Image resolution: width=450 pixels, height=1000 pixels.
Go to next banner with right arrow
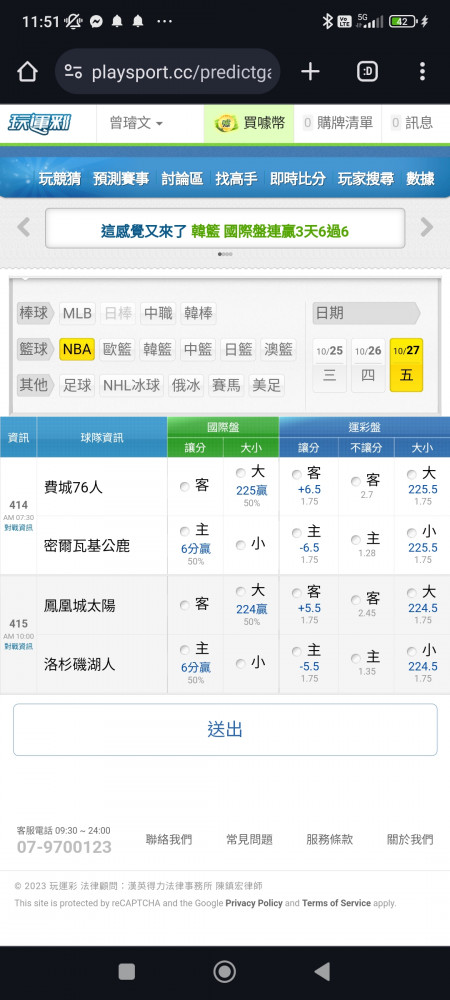[426, 227]
